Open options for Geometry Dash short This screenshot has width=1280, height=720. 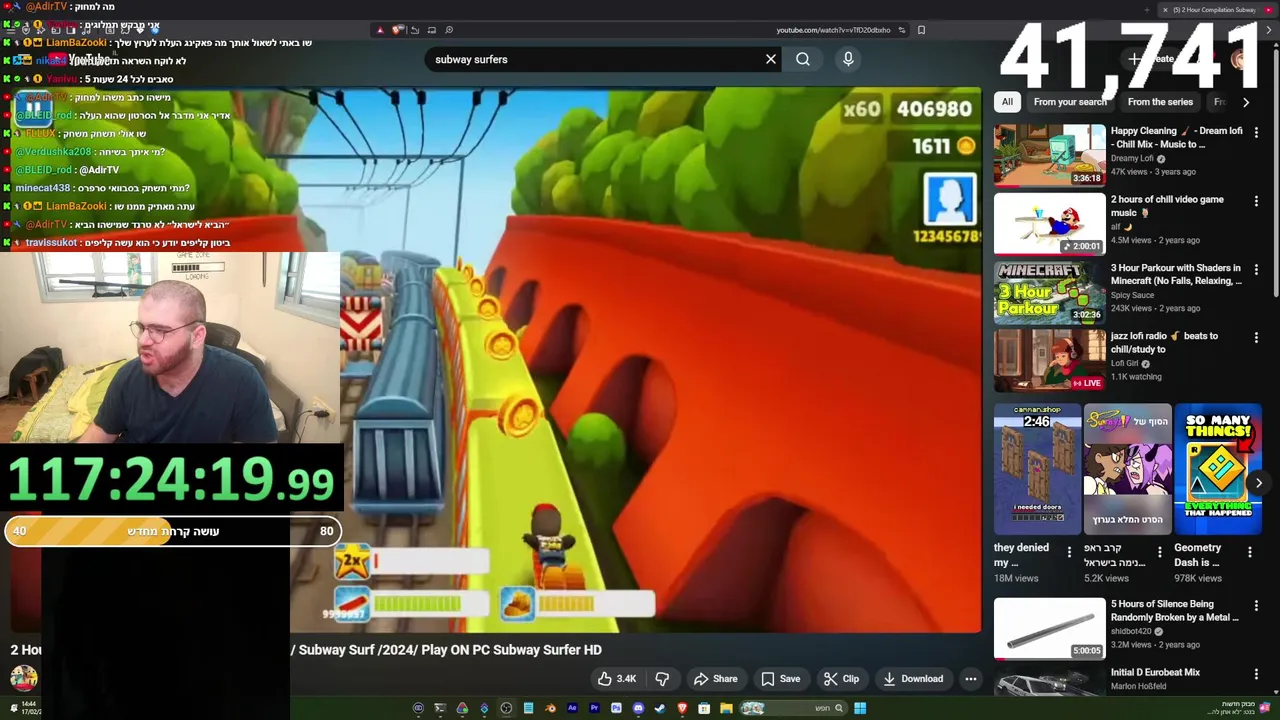point(1250,551)
